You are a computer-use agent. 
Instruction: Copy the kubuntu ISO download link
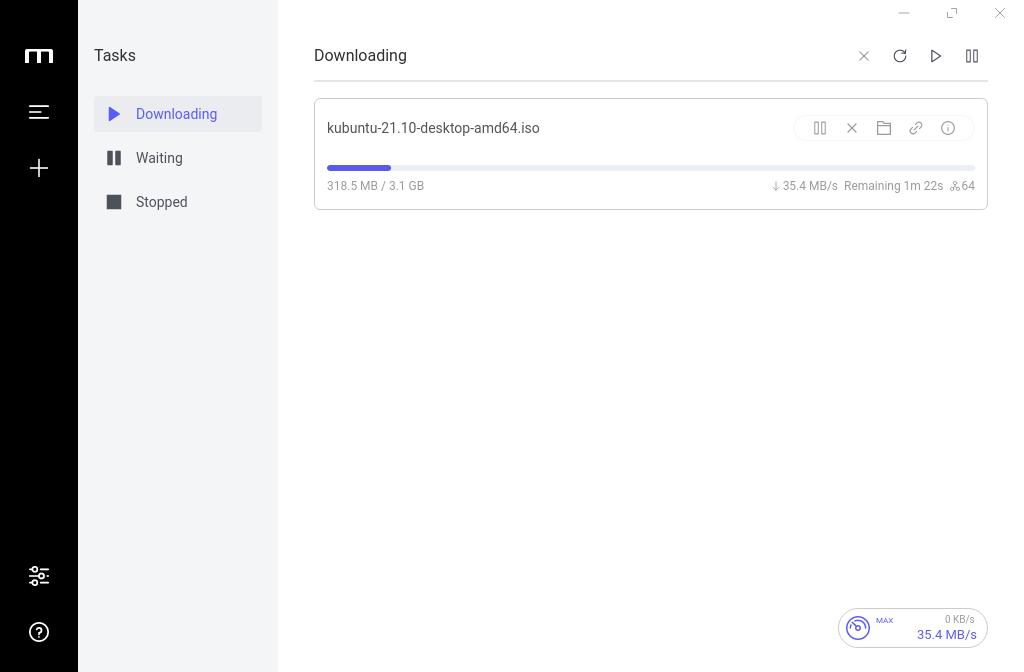tap(916, 128)
